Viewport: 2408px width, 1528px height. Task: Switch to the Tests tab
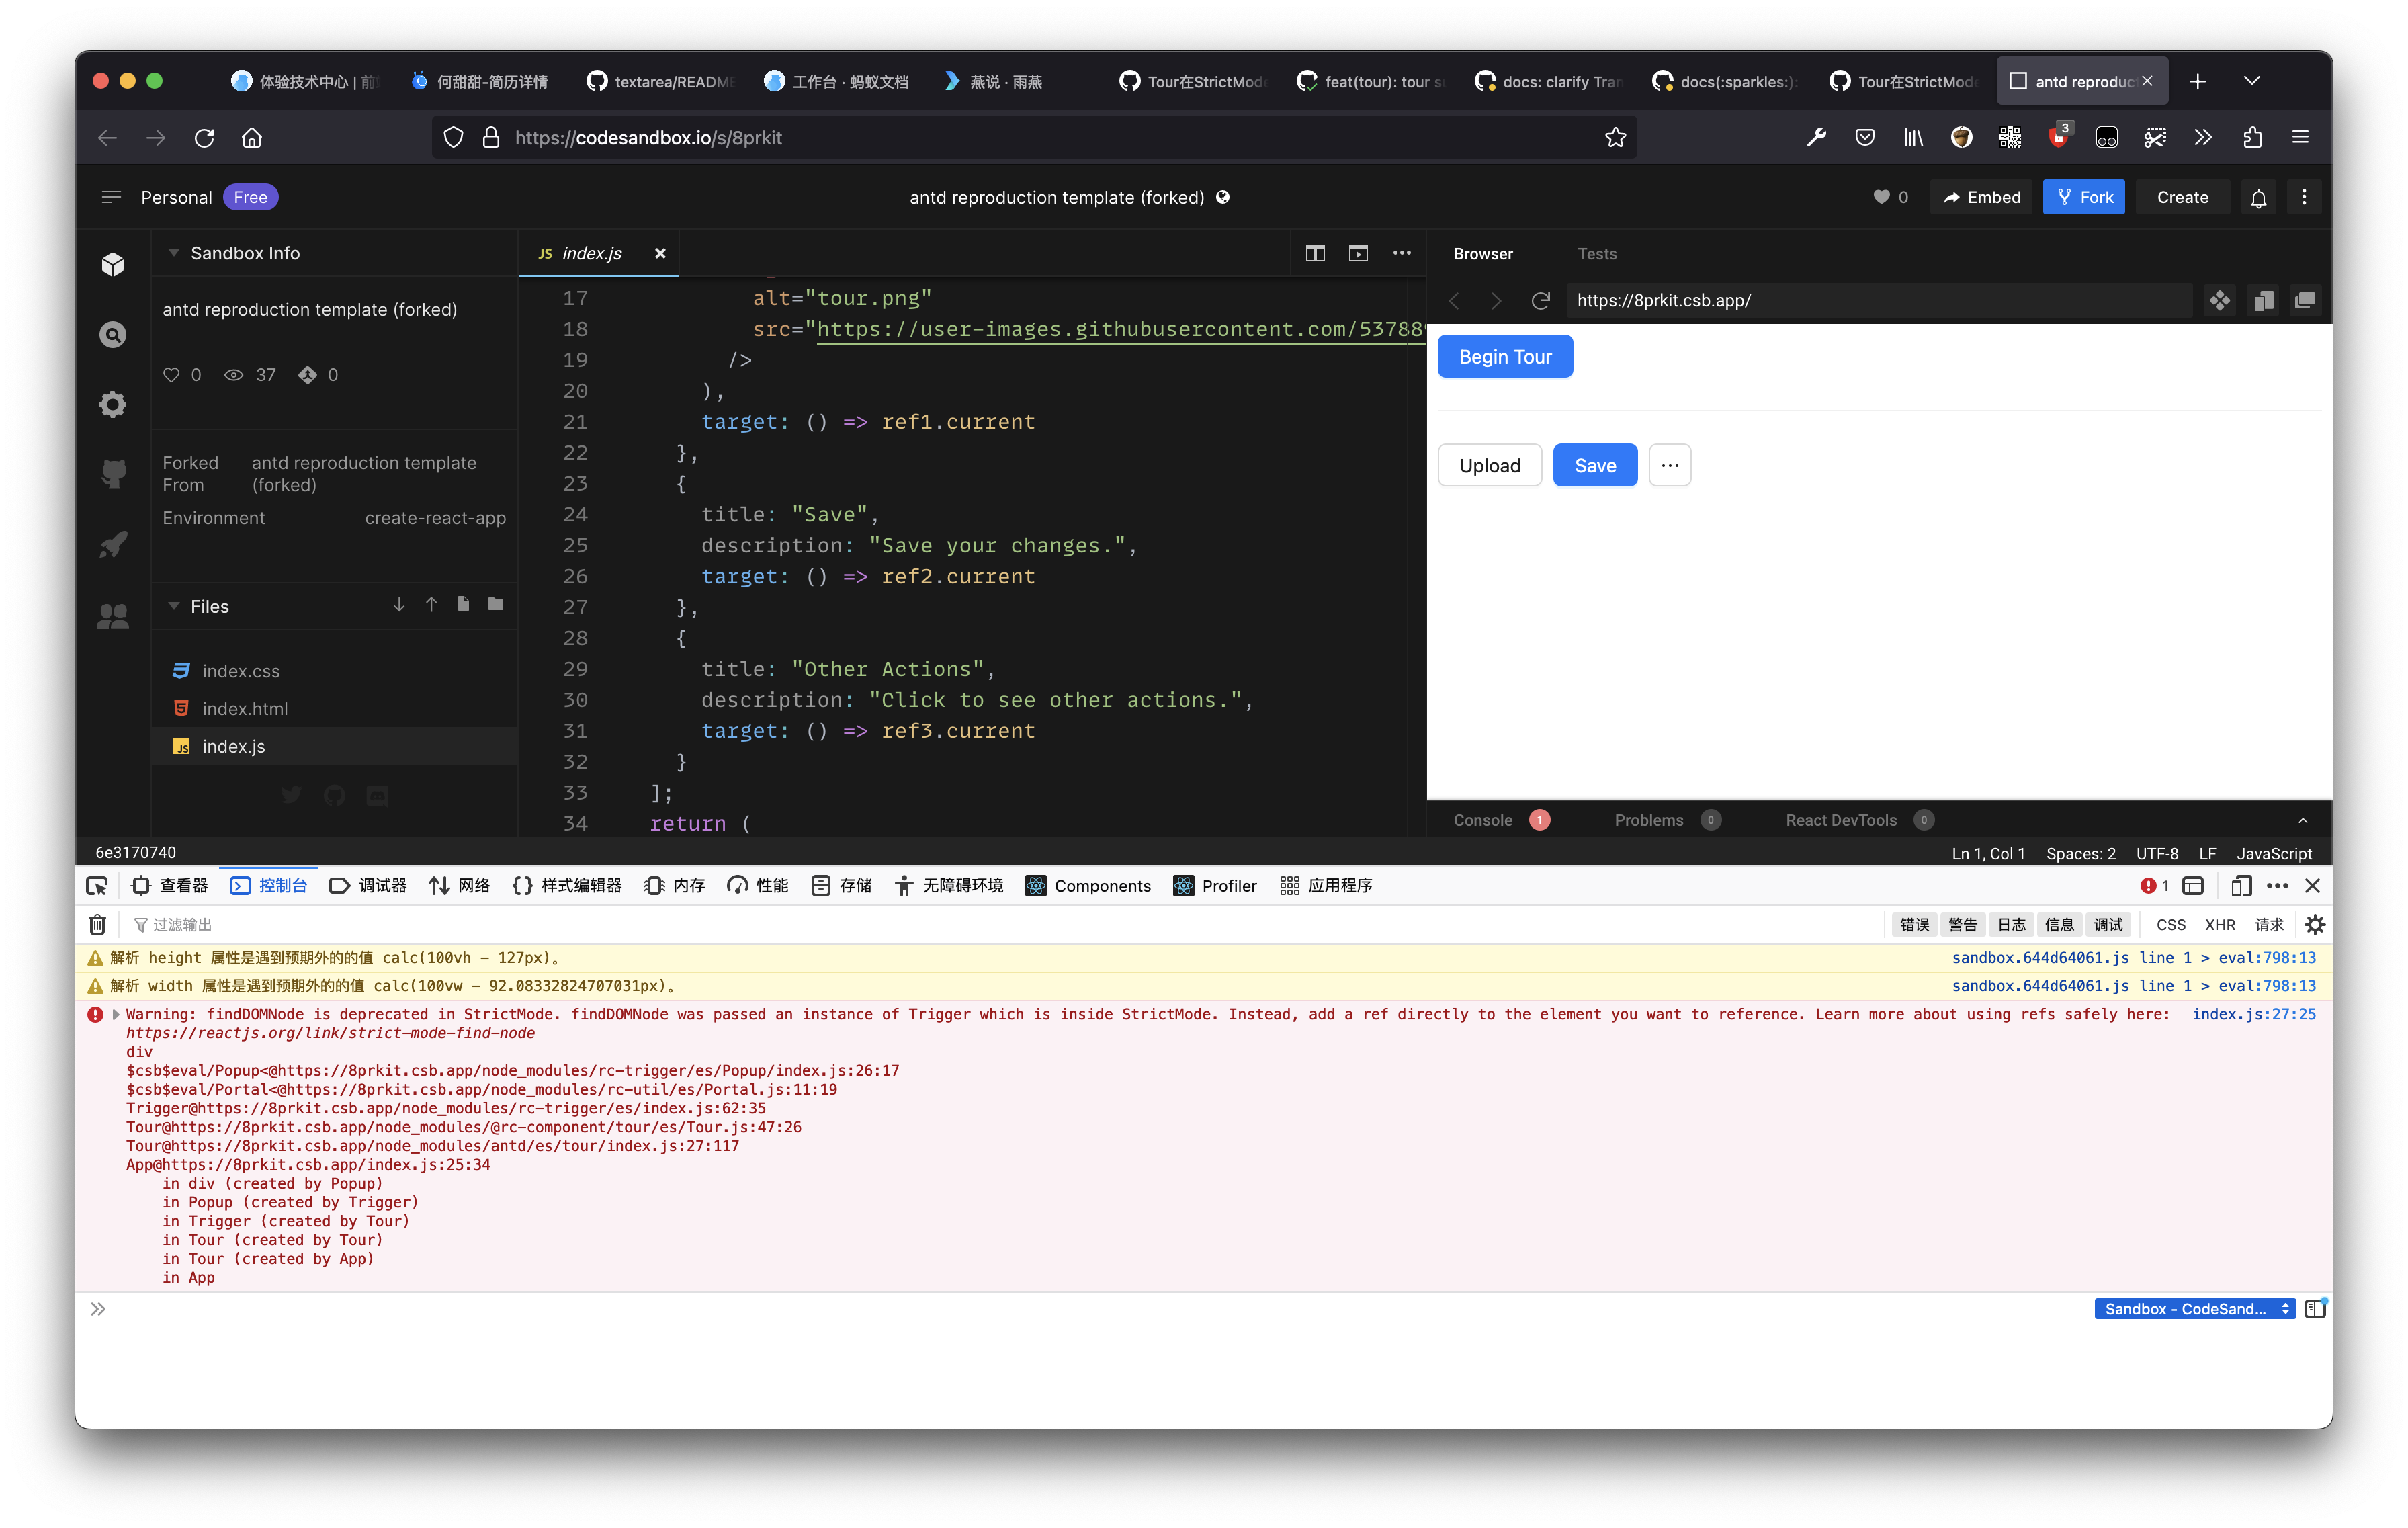coord(1597,253)
